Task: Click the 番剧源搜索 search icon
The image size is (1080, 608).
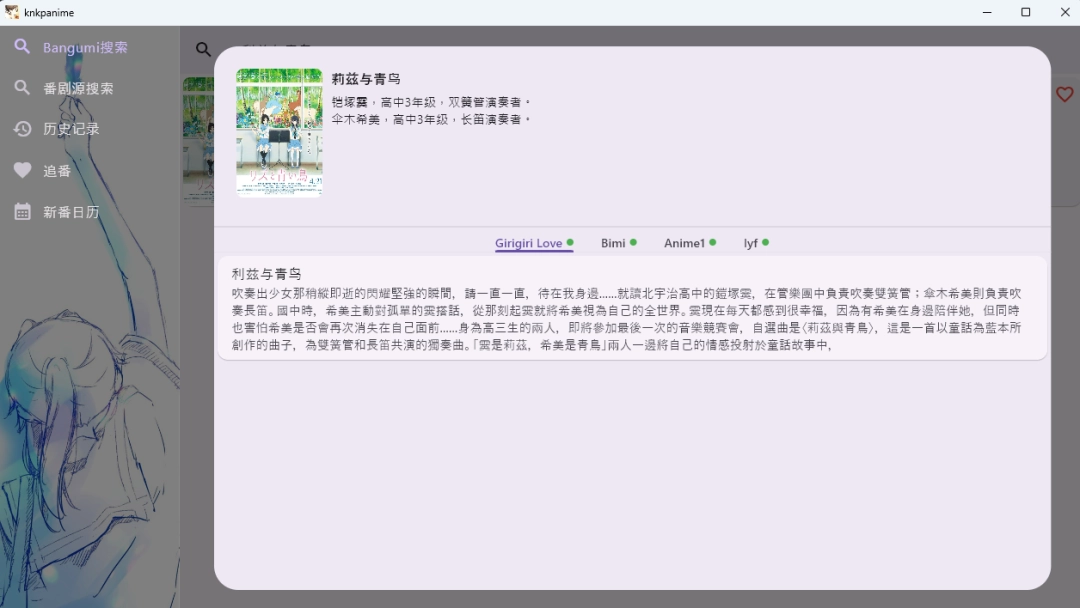Action: pos(21,87)
